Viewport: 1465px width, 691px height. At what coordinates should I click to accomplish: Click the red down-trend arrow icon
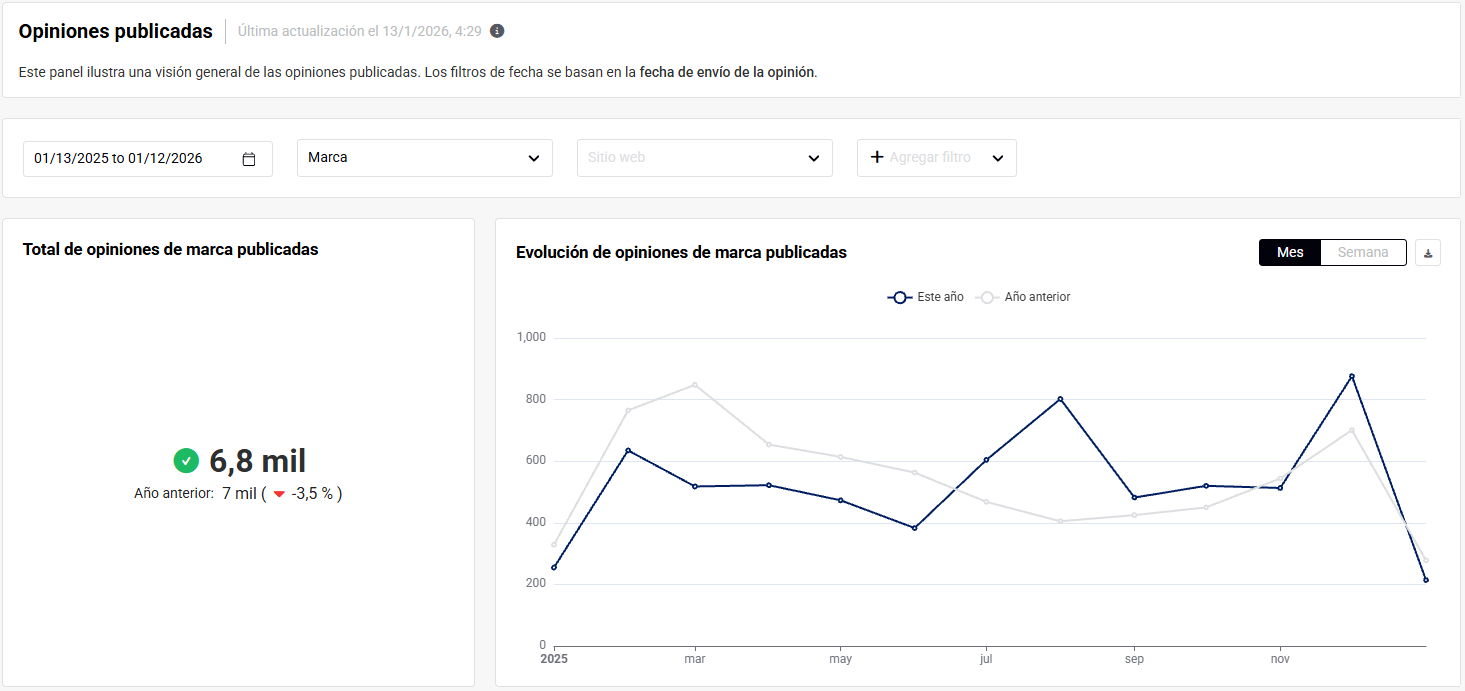[279, 494]
